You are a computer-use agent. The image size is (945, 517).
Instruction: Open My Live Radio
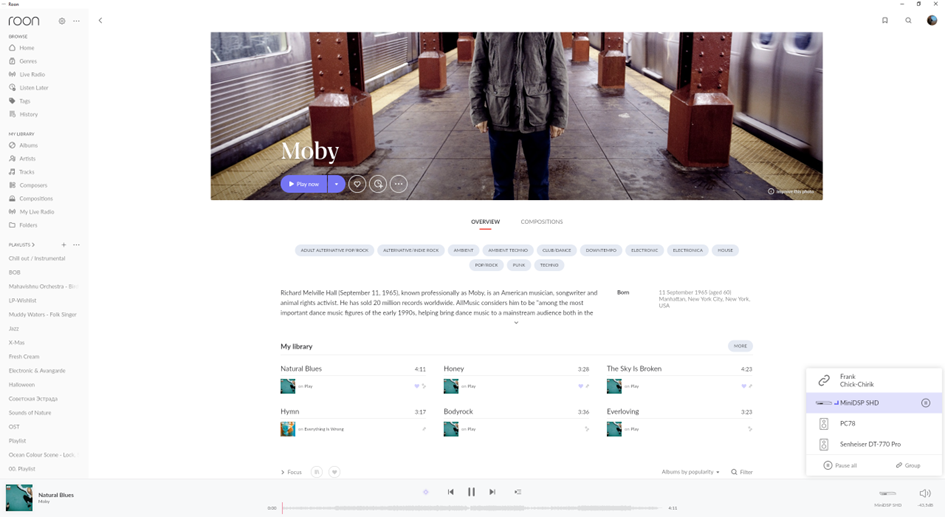click(x=31, y=212)
